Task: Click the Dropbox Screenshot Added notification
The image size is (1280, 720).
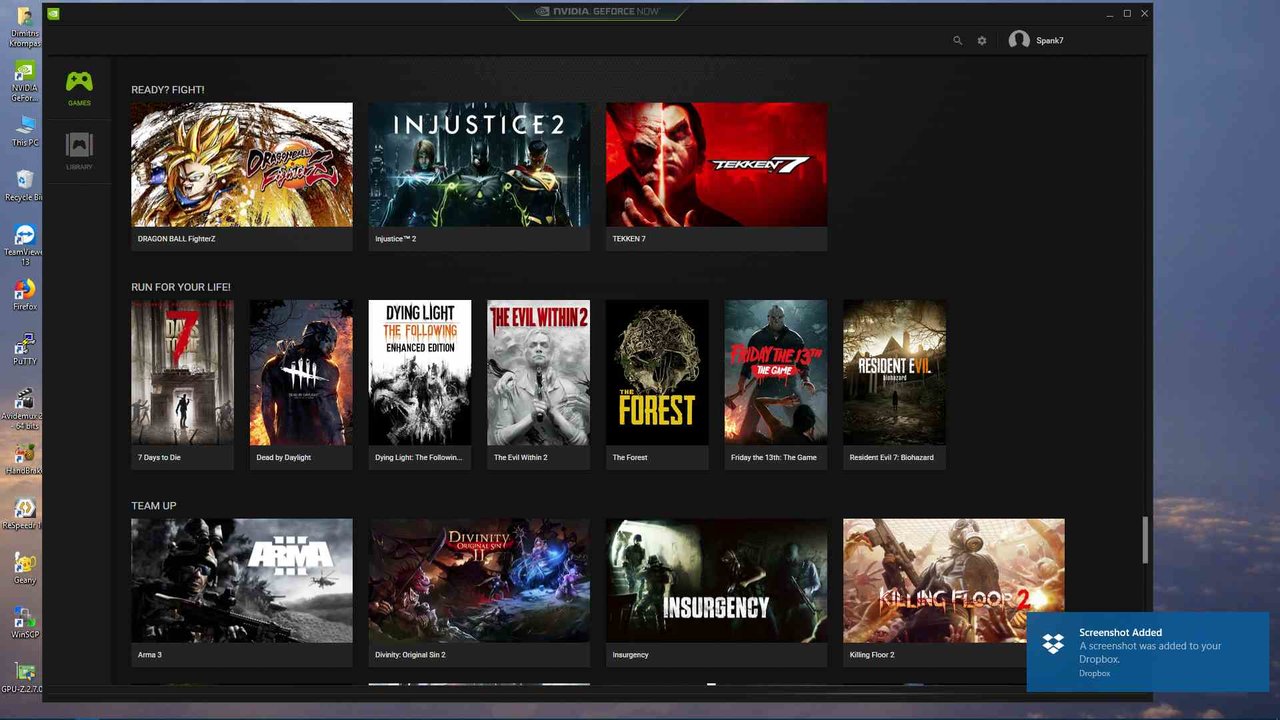Action: point(1148,652)
